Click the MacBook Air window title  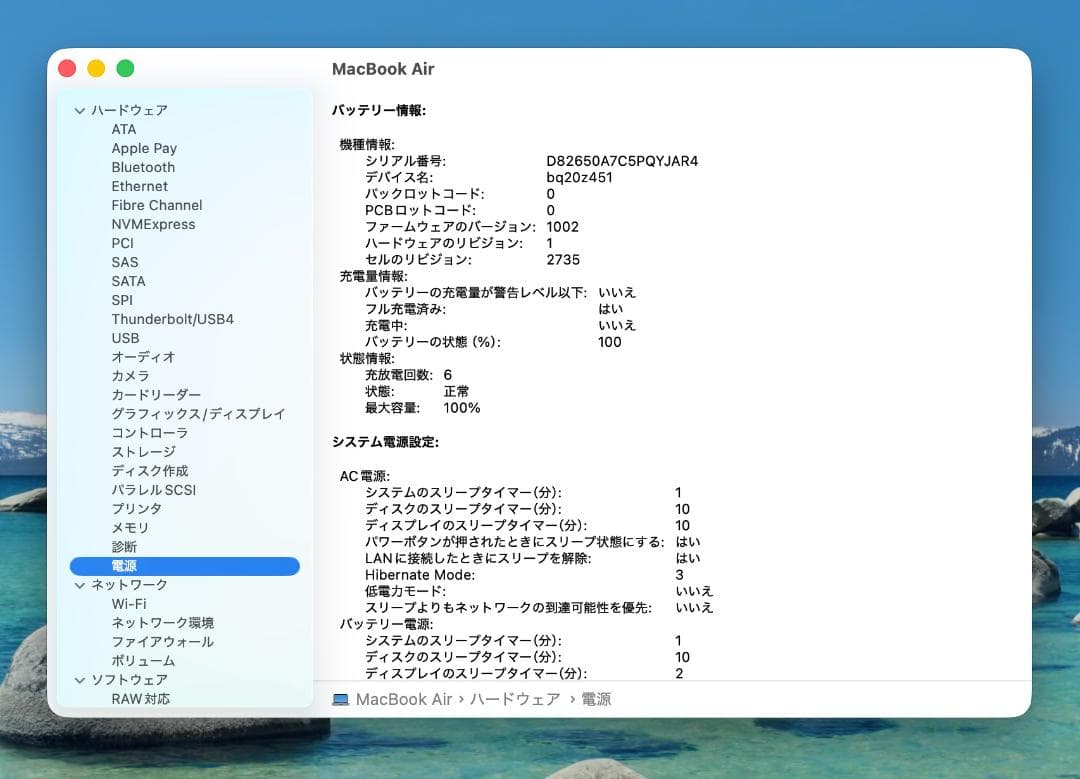[x=383, y=69]
